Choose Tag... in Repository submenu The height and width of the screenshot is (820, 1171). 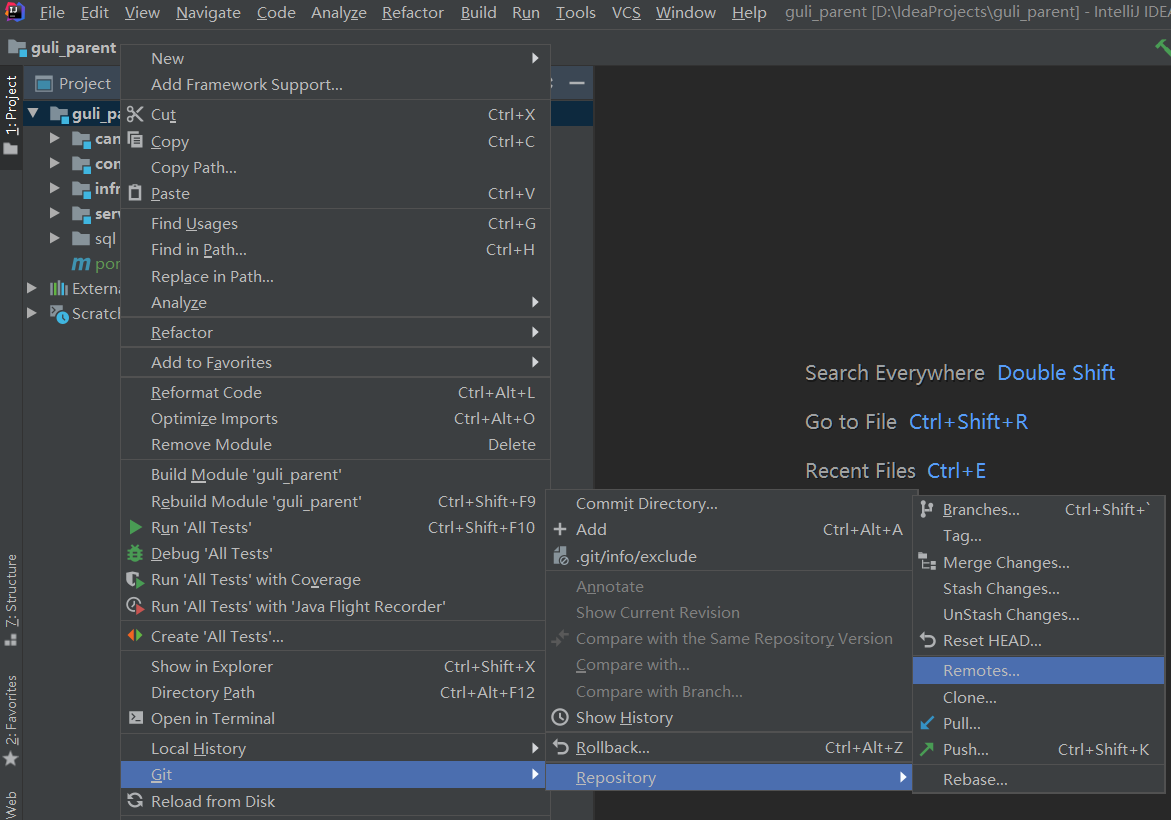point(1038,535)
